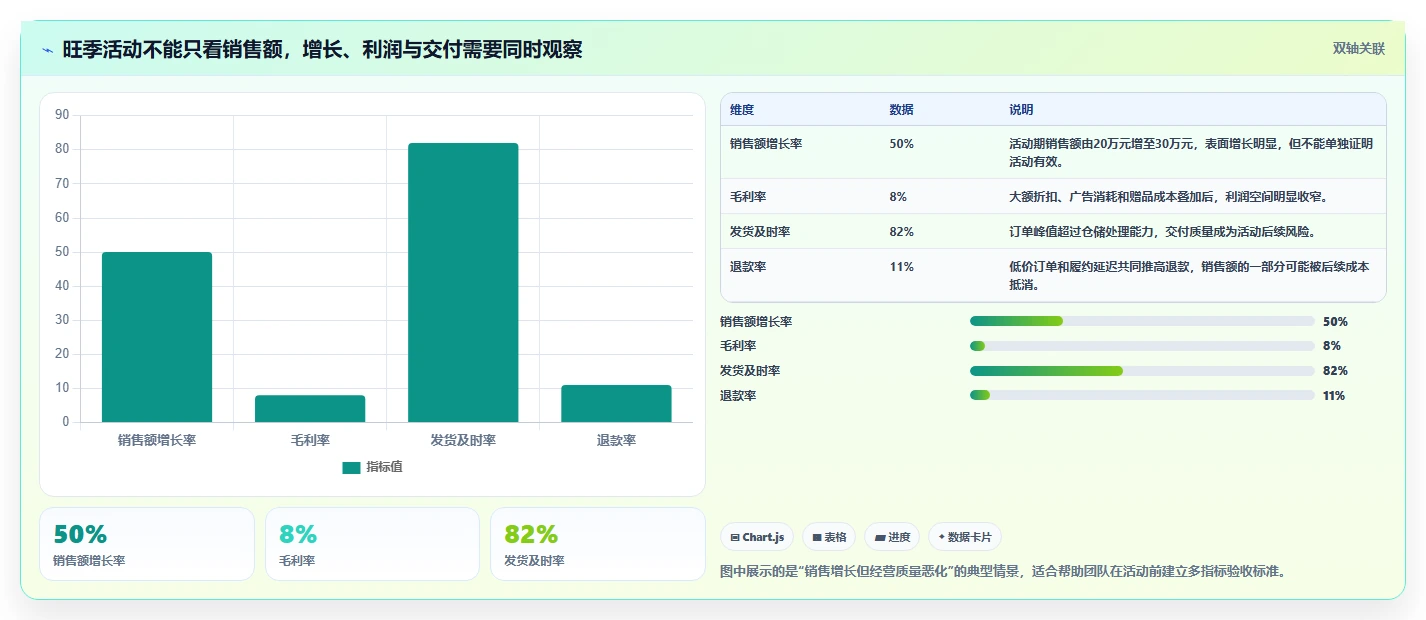Click the 发货及时率 cell in the table
This screenshot has height=620, width=1426.
click(x=760, y=232)
